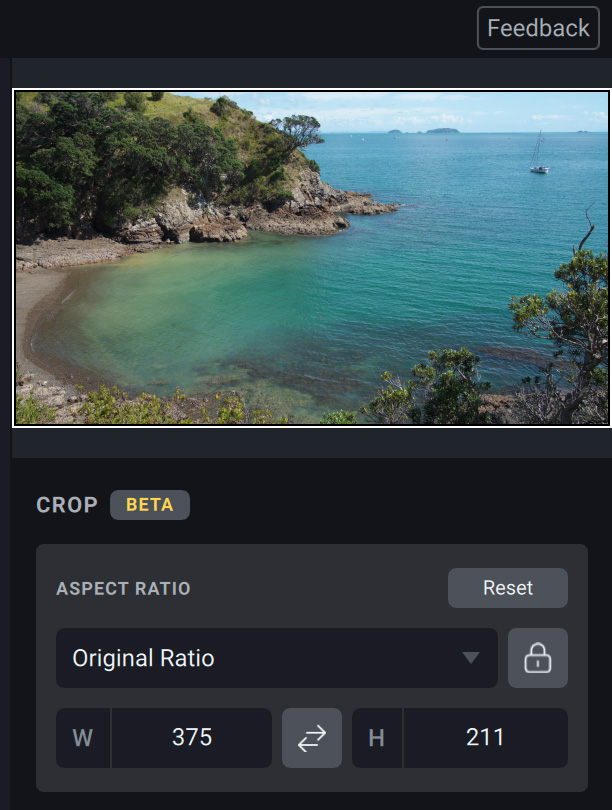Click the crop frame's bottom-right corner
The height and width of the screenshot is (810, 612).
[x=608, y=424]
